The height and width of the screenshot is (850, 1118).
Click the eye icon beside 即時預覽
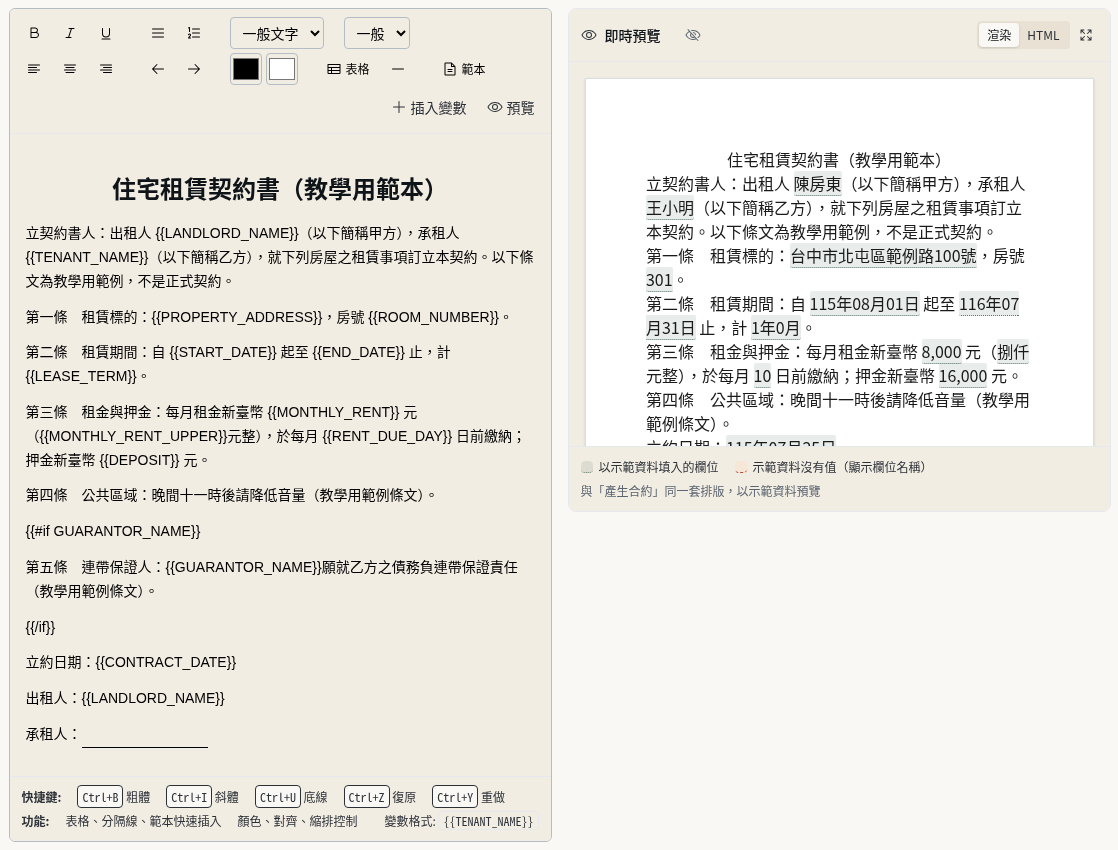click(x=589, y=35)
